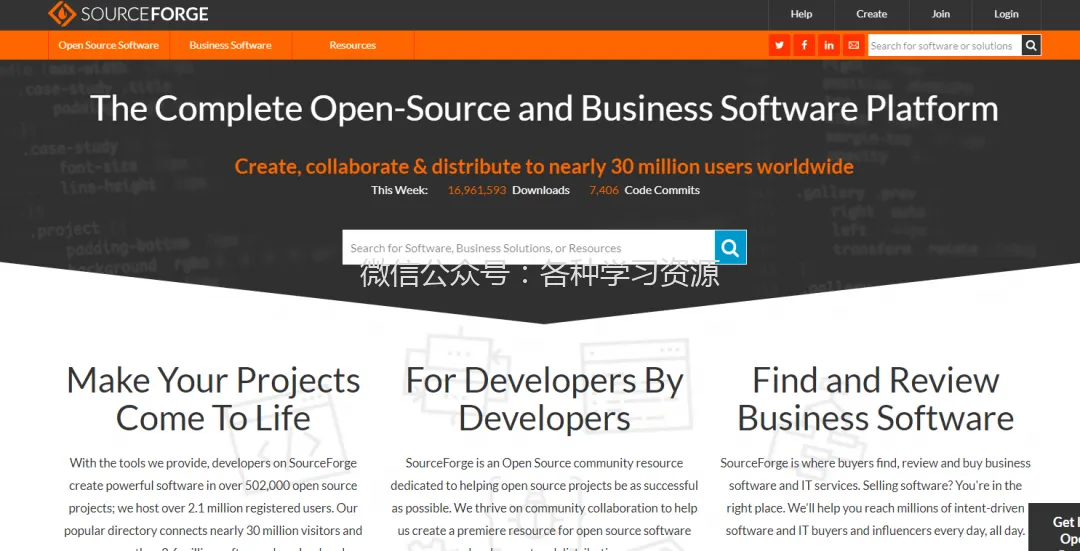Open the Help menu
This screenshot has height=551, width=1080.
tap(801, 14)
